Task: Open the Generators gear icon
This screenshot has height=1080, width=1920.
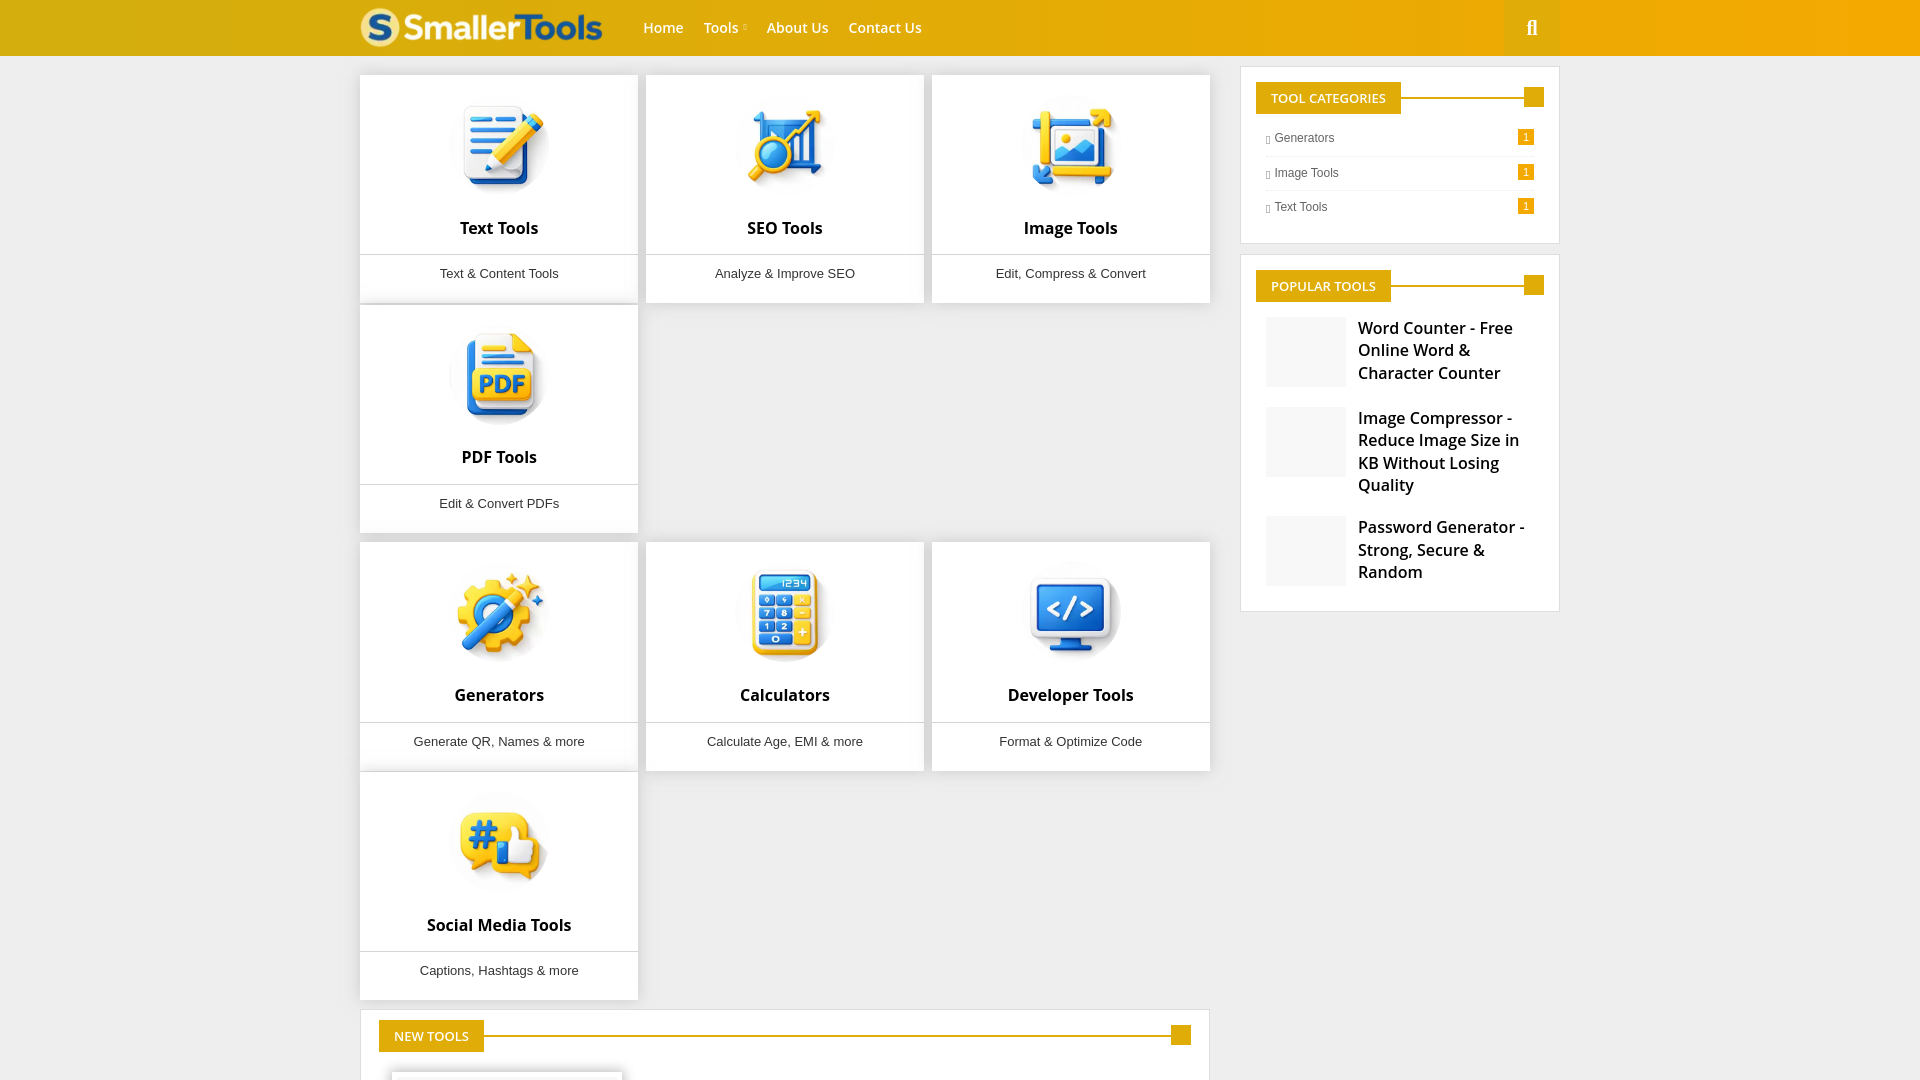Action: point(499,614)
